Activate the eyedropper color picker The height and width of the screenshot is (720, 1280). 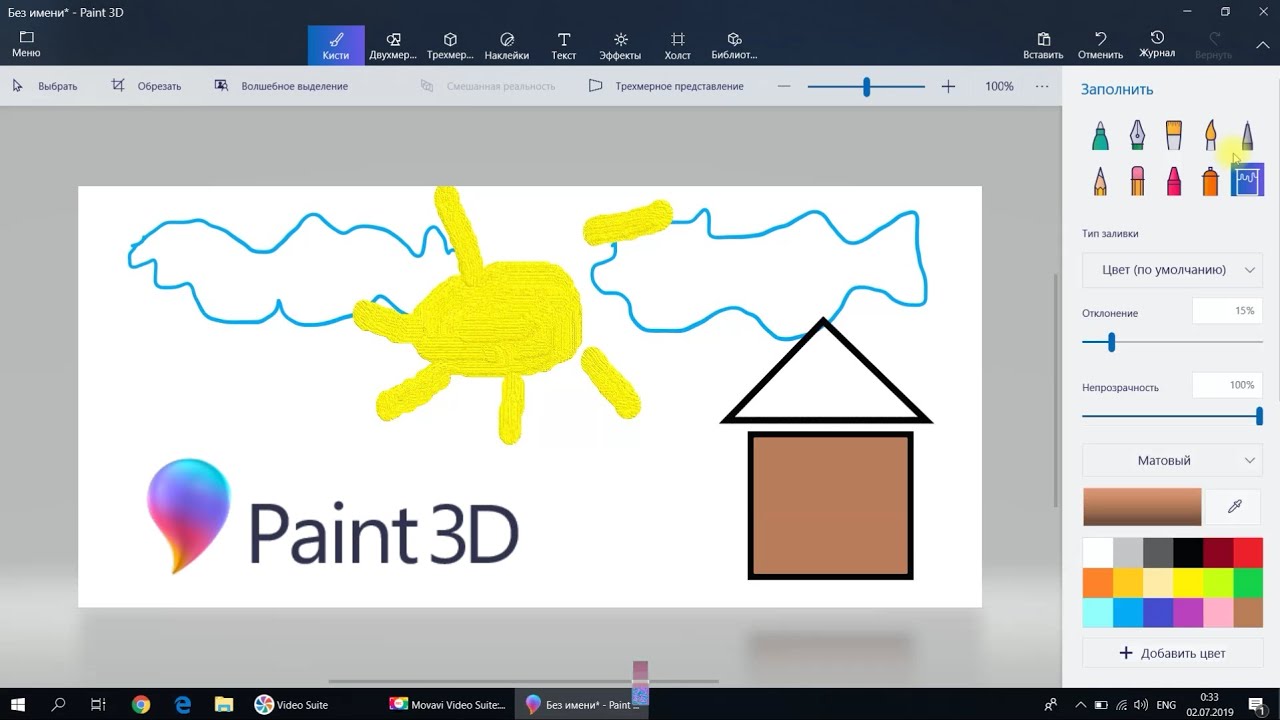[x=1234, y=507]
